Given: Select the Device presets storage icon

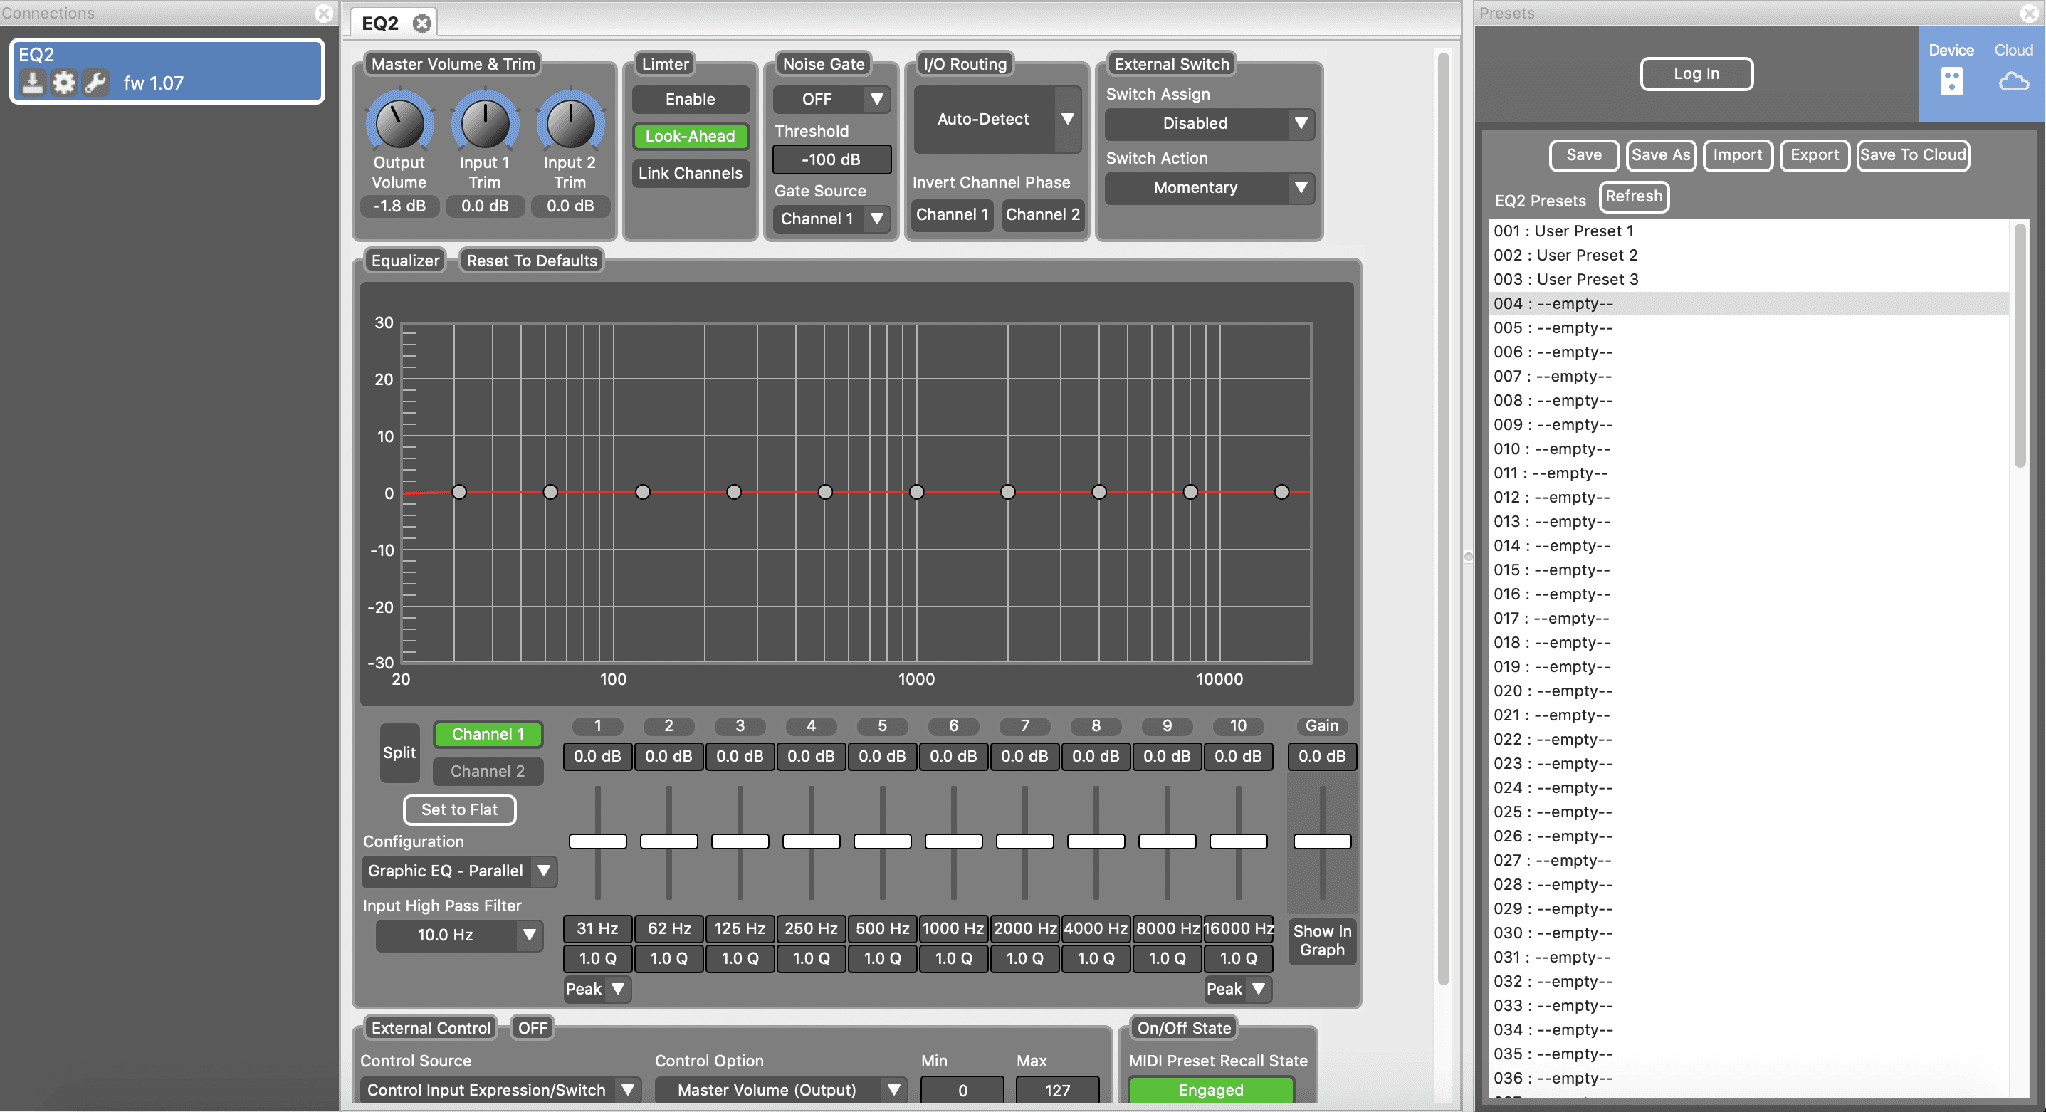Looking at the screenshot, I should coord(1951,81).
